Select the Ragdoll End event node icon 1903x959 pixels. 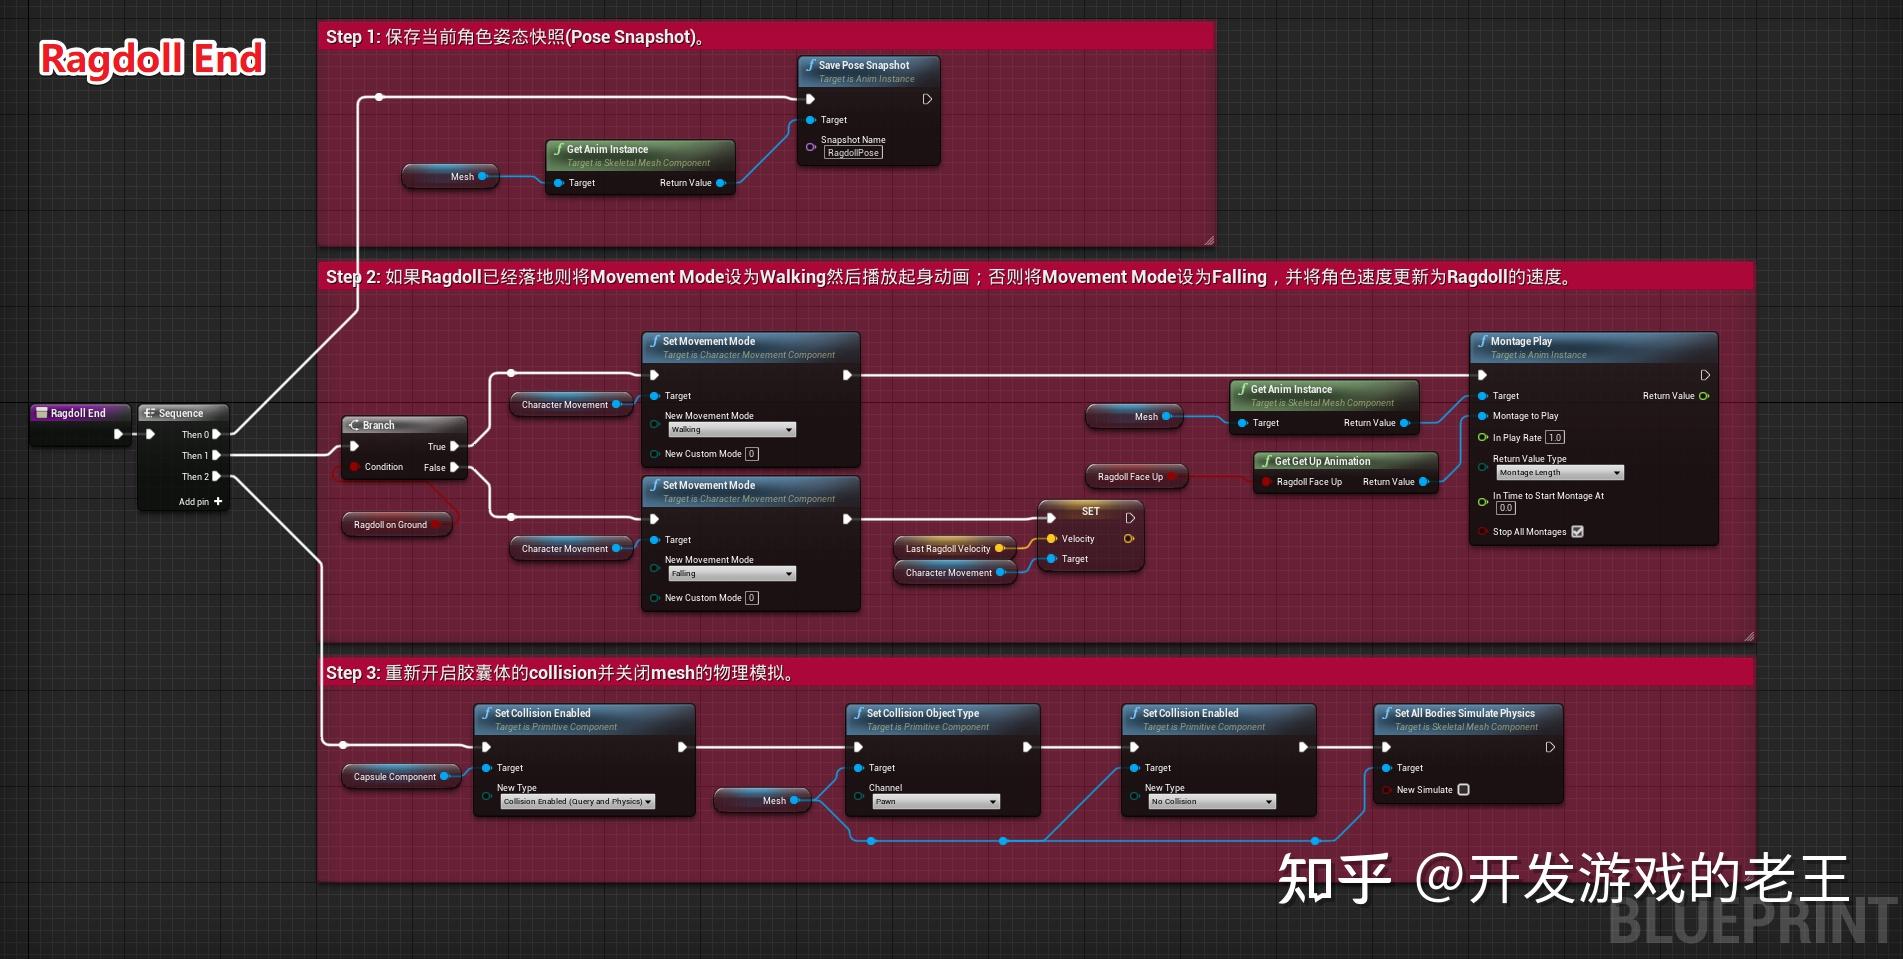click(x=41, y=412)
